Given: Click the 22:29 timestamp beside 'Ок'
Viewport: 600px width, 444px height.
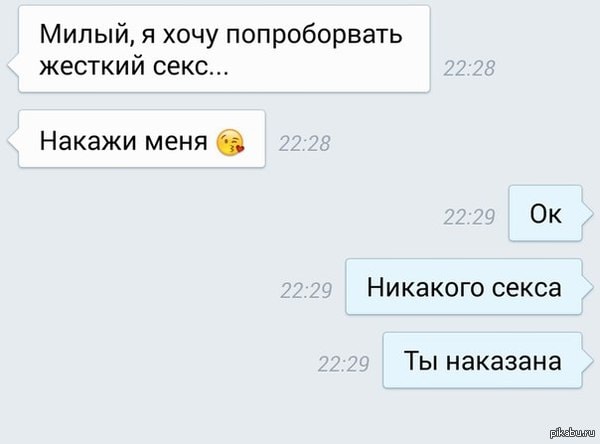Looking at the screenshot, I should [469, 217].
